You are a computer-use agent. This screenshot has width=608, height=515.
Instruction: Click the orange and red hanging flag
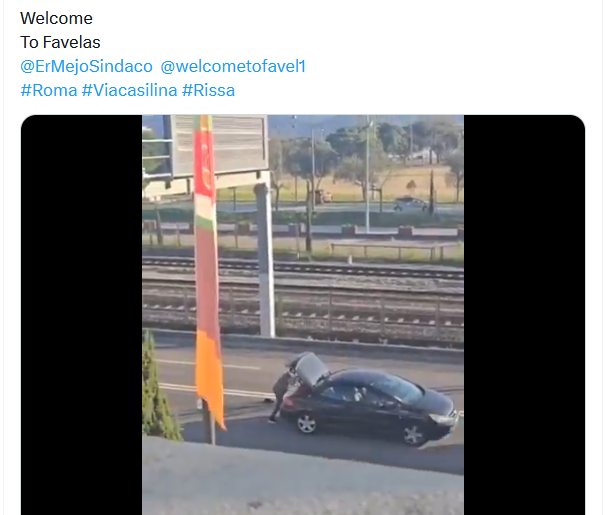pos(208,271)
